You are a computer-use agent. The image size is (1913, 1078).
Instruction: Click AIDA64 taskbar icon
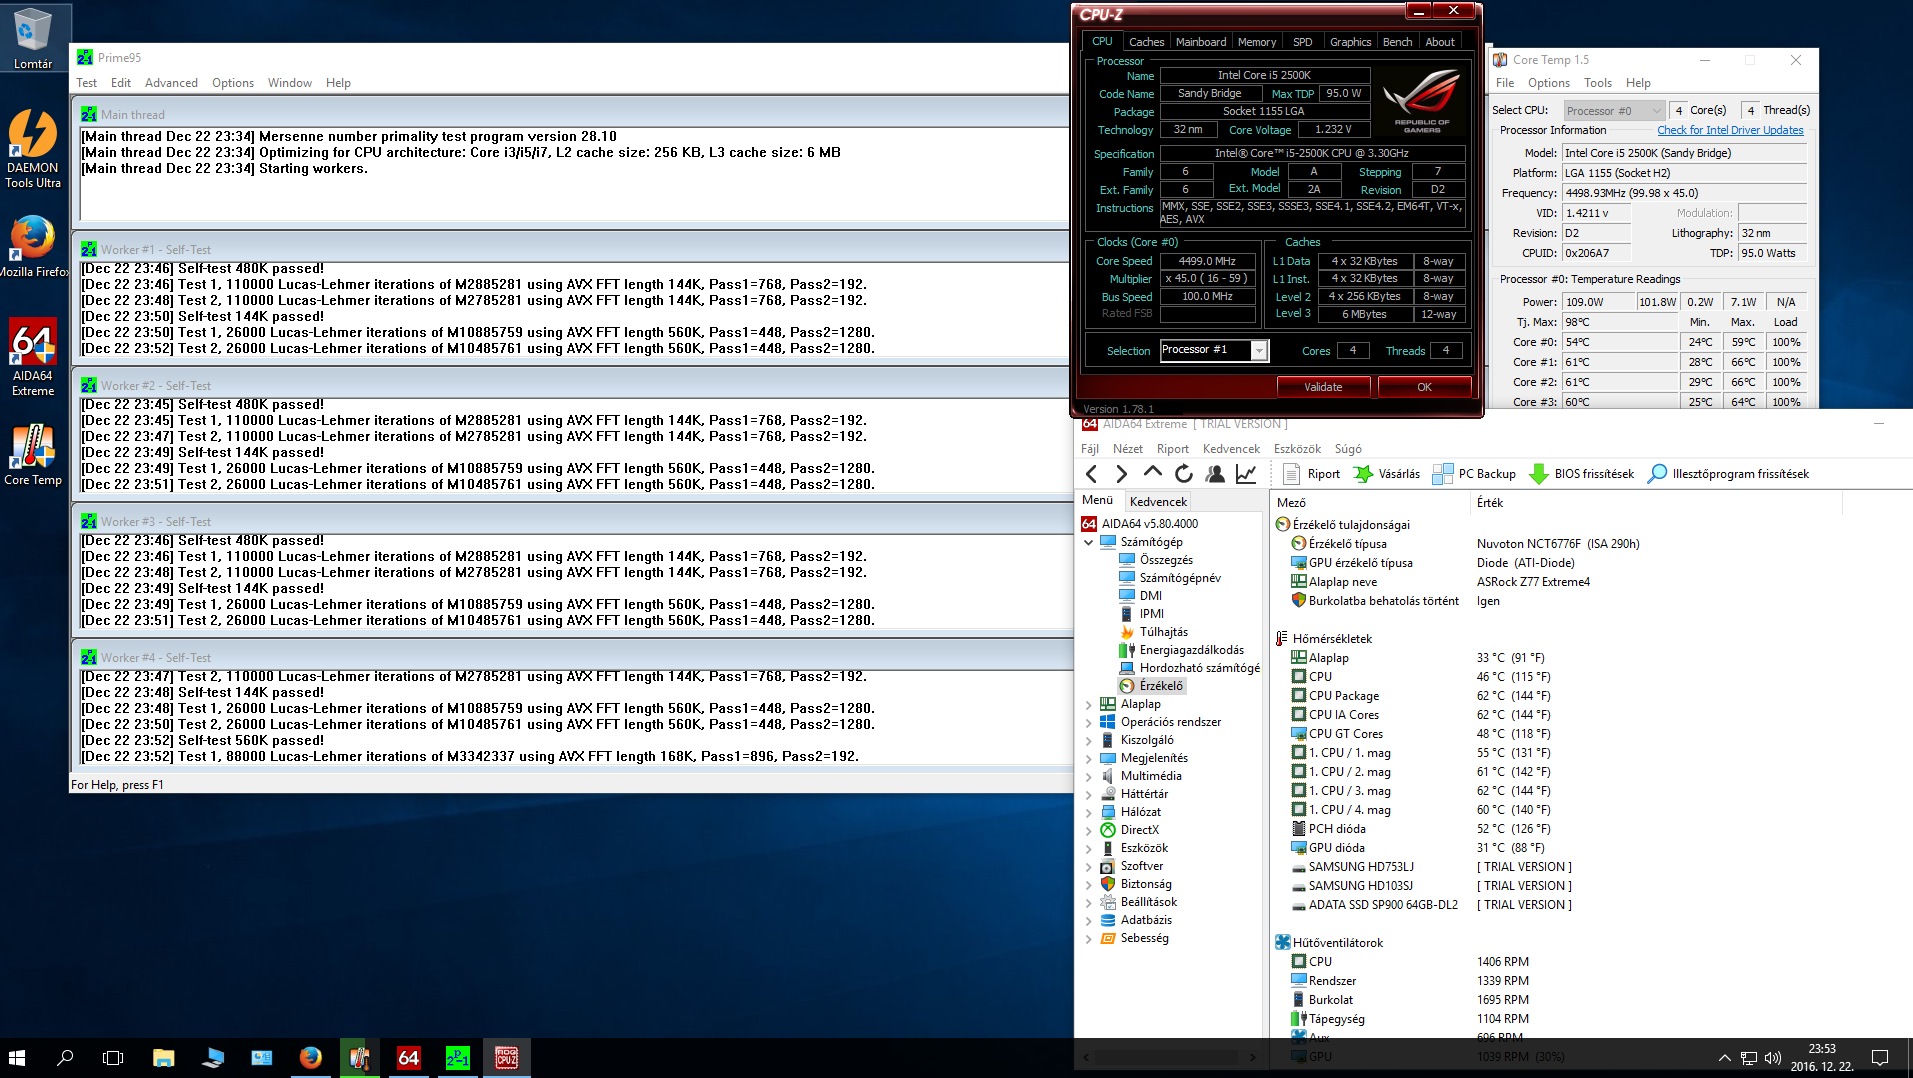point(408,1057)
